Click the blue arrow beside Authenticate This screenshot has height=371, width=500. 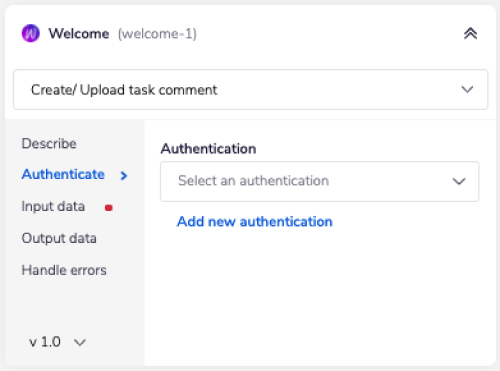coord(124,175)
